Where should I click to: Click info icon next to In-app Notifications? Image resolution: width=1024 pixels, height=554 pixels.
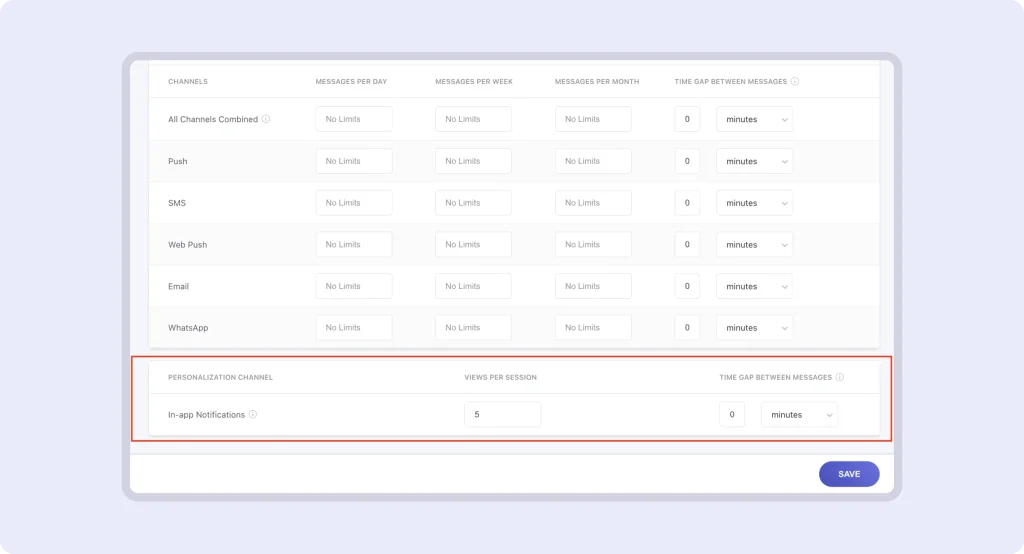(253, 414)
